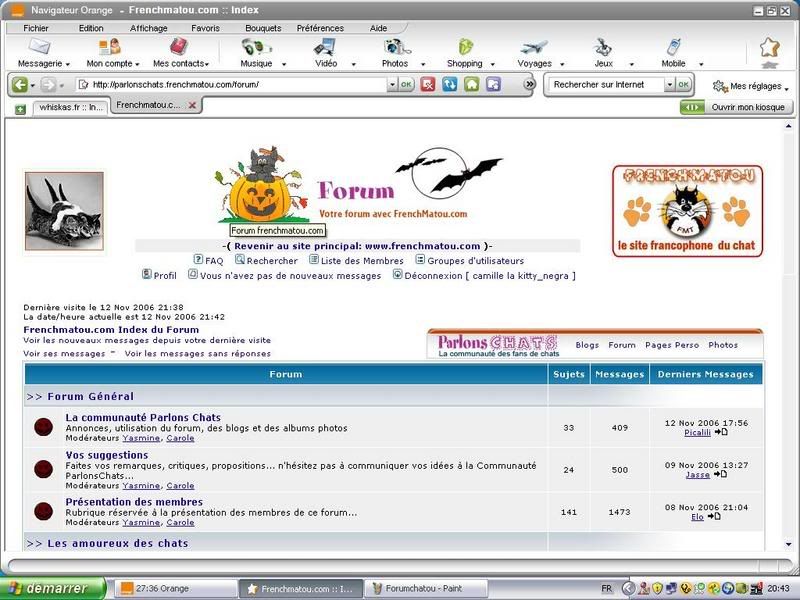Stop page loading with the red icon
This screenshot has width=800, height=600.
[x=428, y=84]
